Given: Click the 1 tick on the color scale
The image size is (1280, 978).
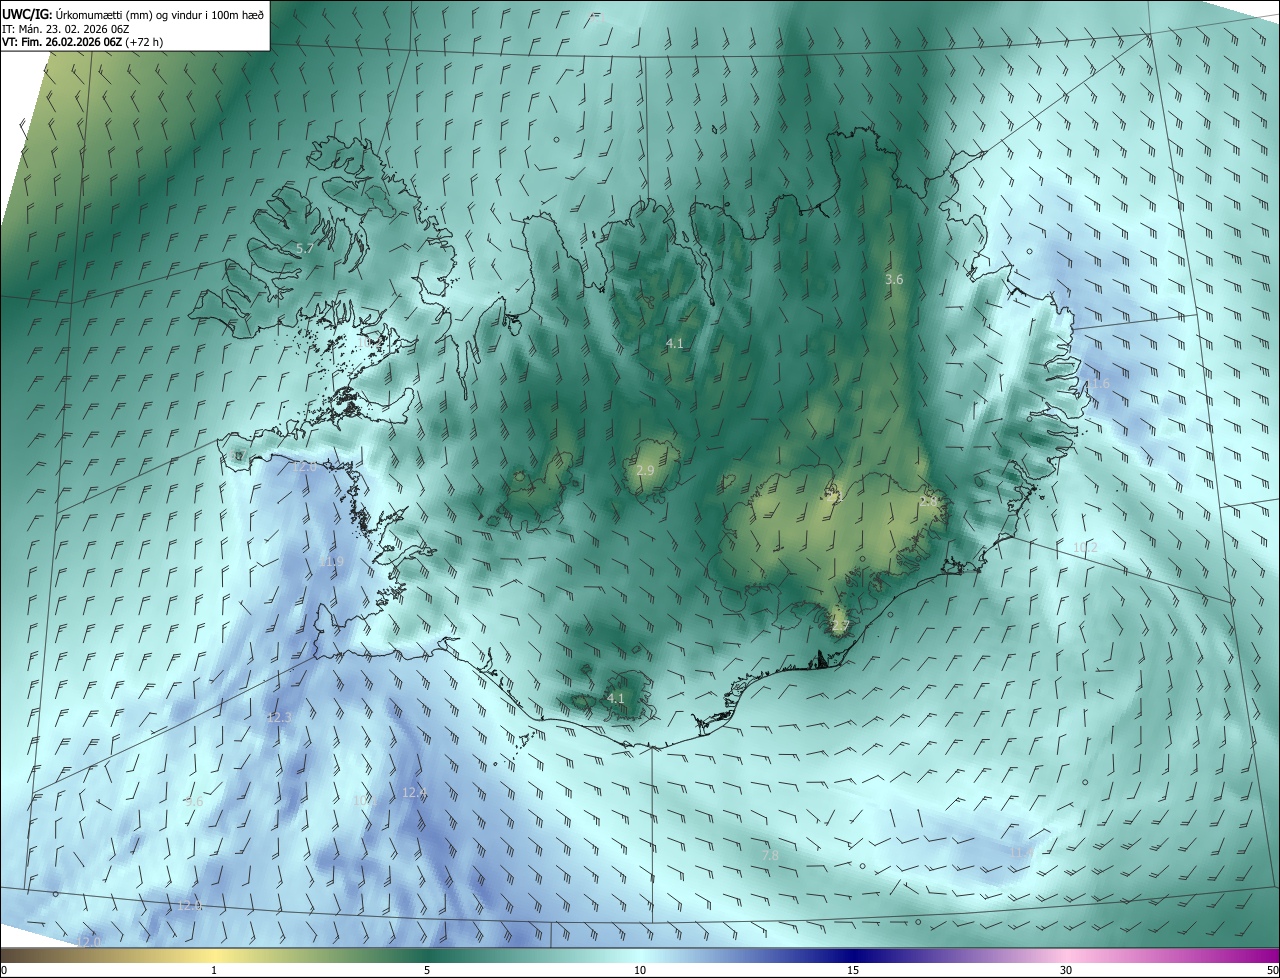Looking at the screenshot, I should (214, 970).
